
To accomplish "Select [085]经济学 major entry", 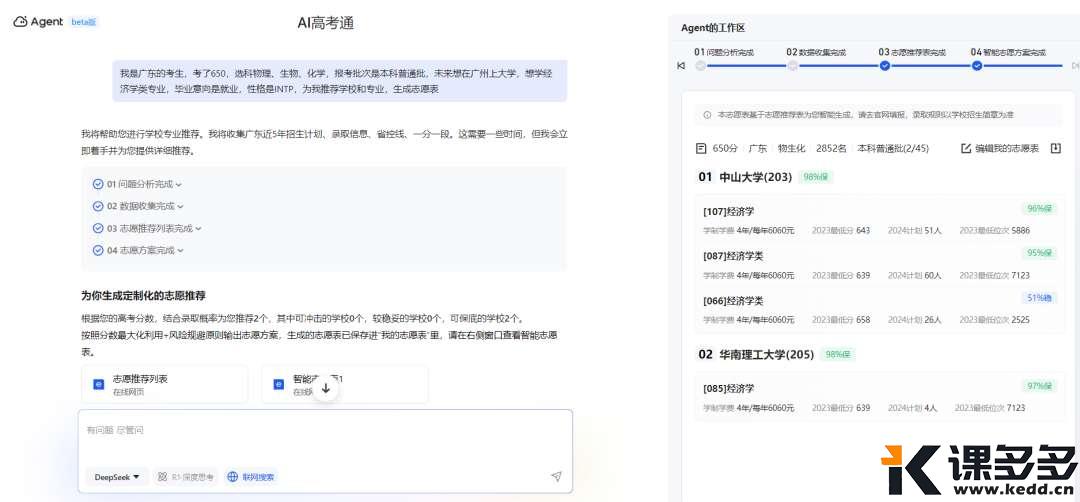I will (729, 388).
